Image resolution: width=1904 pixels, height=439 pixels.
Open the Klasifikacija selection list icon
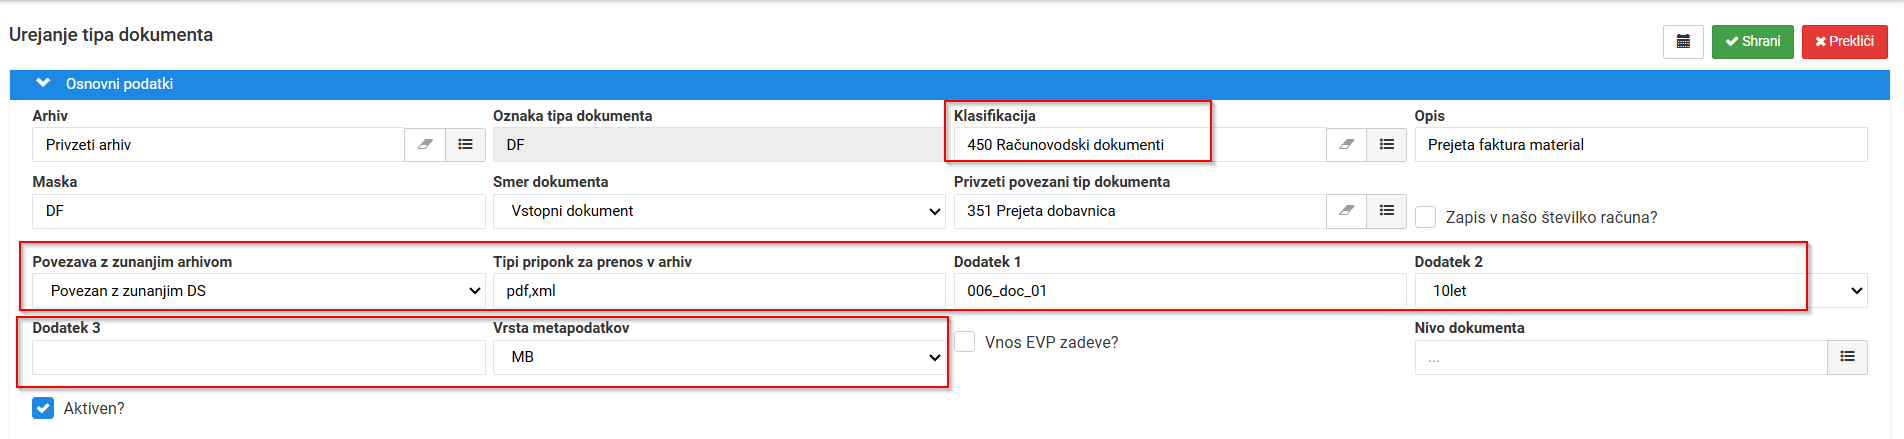pyautogui.click(x=1387, y=145)
